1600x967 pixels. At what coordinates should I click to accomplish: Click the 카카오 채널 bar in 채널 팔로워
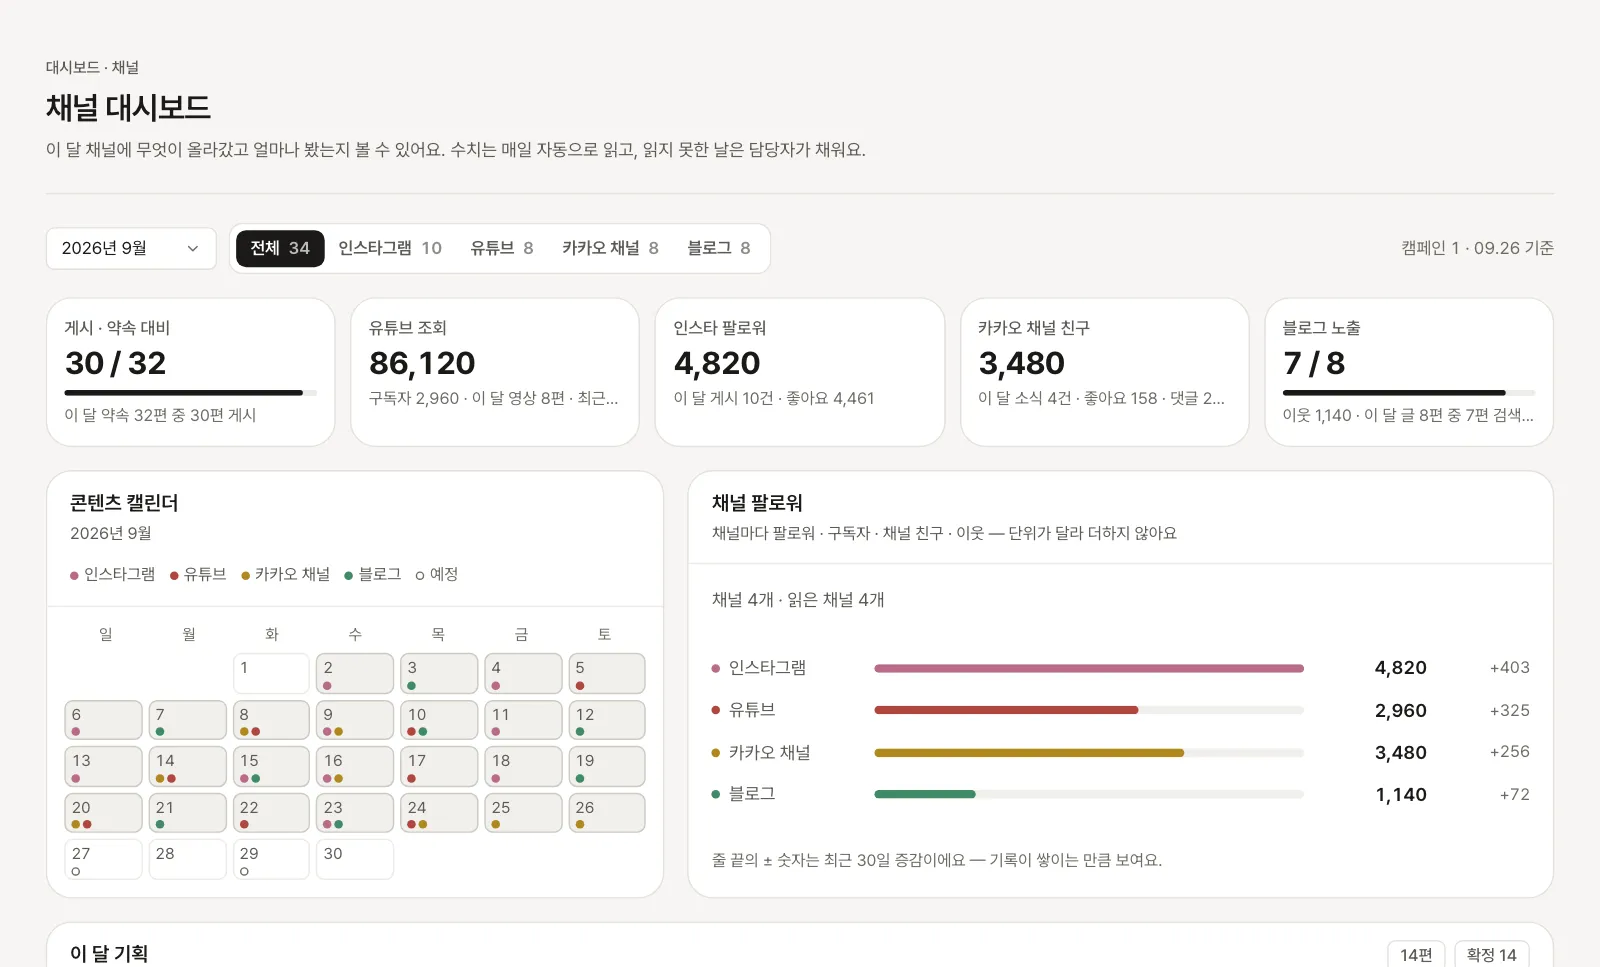tap(1089, 753)
